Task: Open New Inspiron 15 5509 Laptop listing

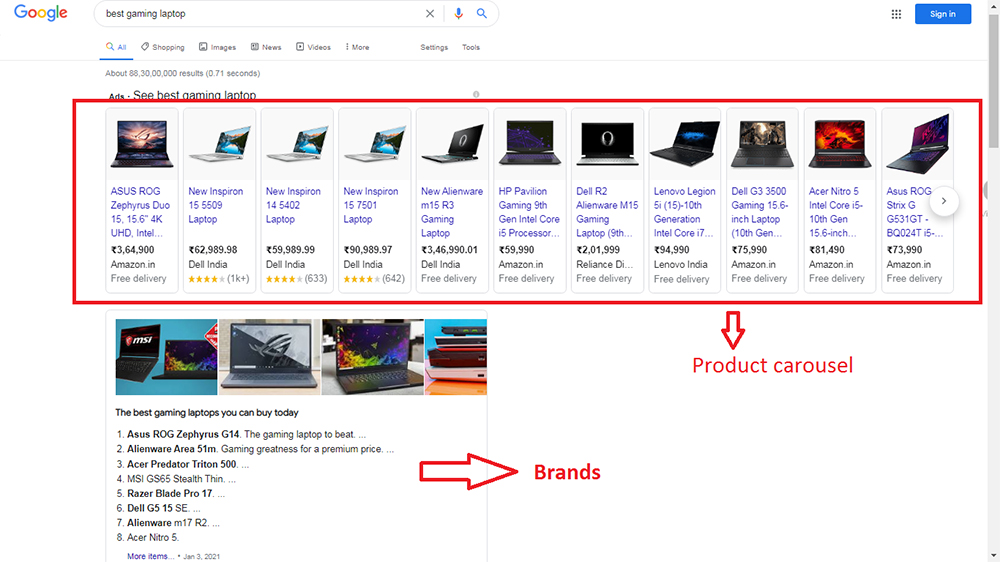Action: click(x=216, y=205)
